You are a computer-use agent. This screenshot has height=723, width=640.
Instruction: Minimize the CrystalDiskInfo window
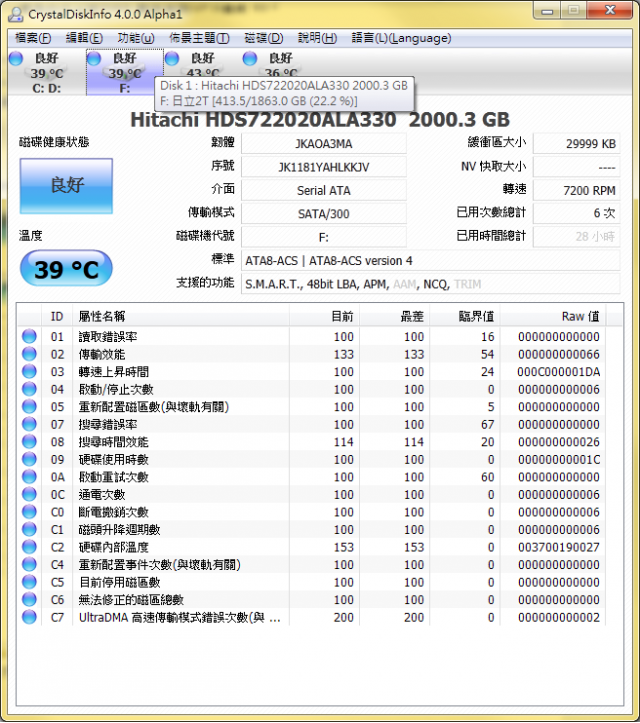pos(547,10)
